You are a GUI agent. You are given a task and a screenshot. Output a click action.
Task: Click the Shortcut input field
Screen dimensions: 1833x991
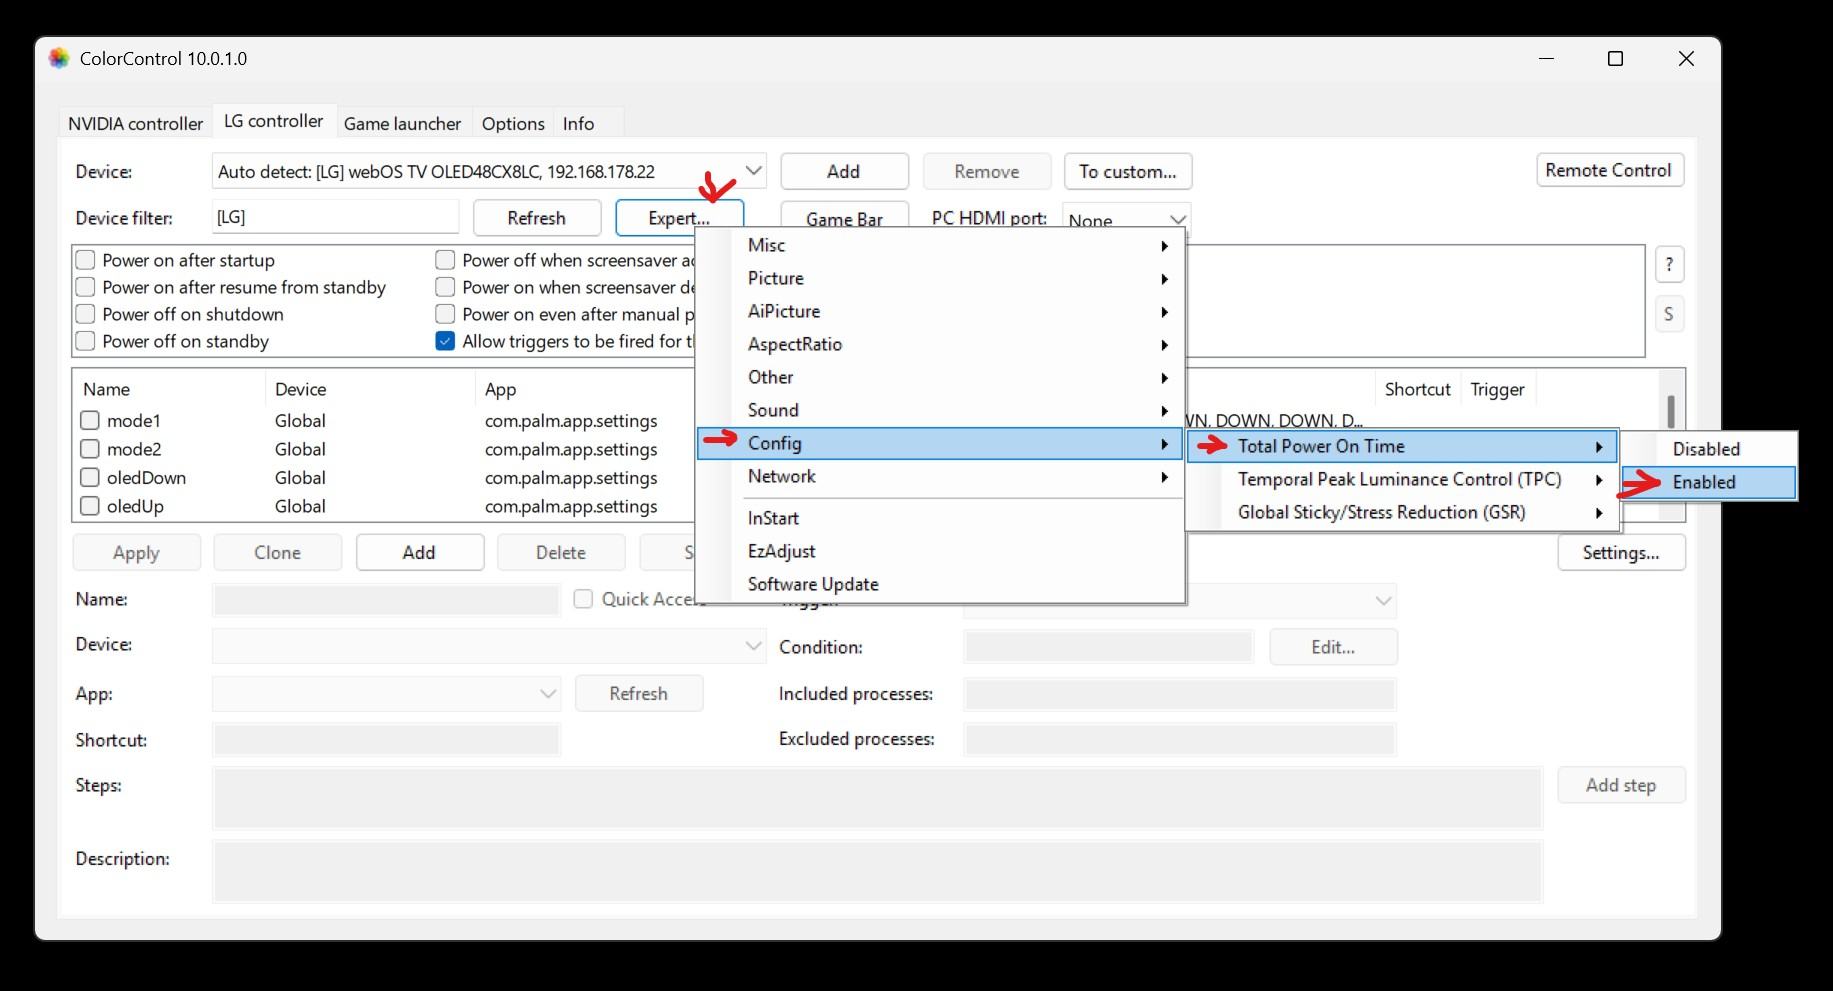coord(386,740)
